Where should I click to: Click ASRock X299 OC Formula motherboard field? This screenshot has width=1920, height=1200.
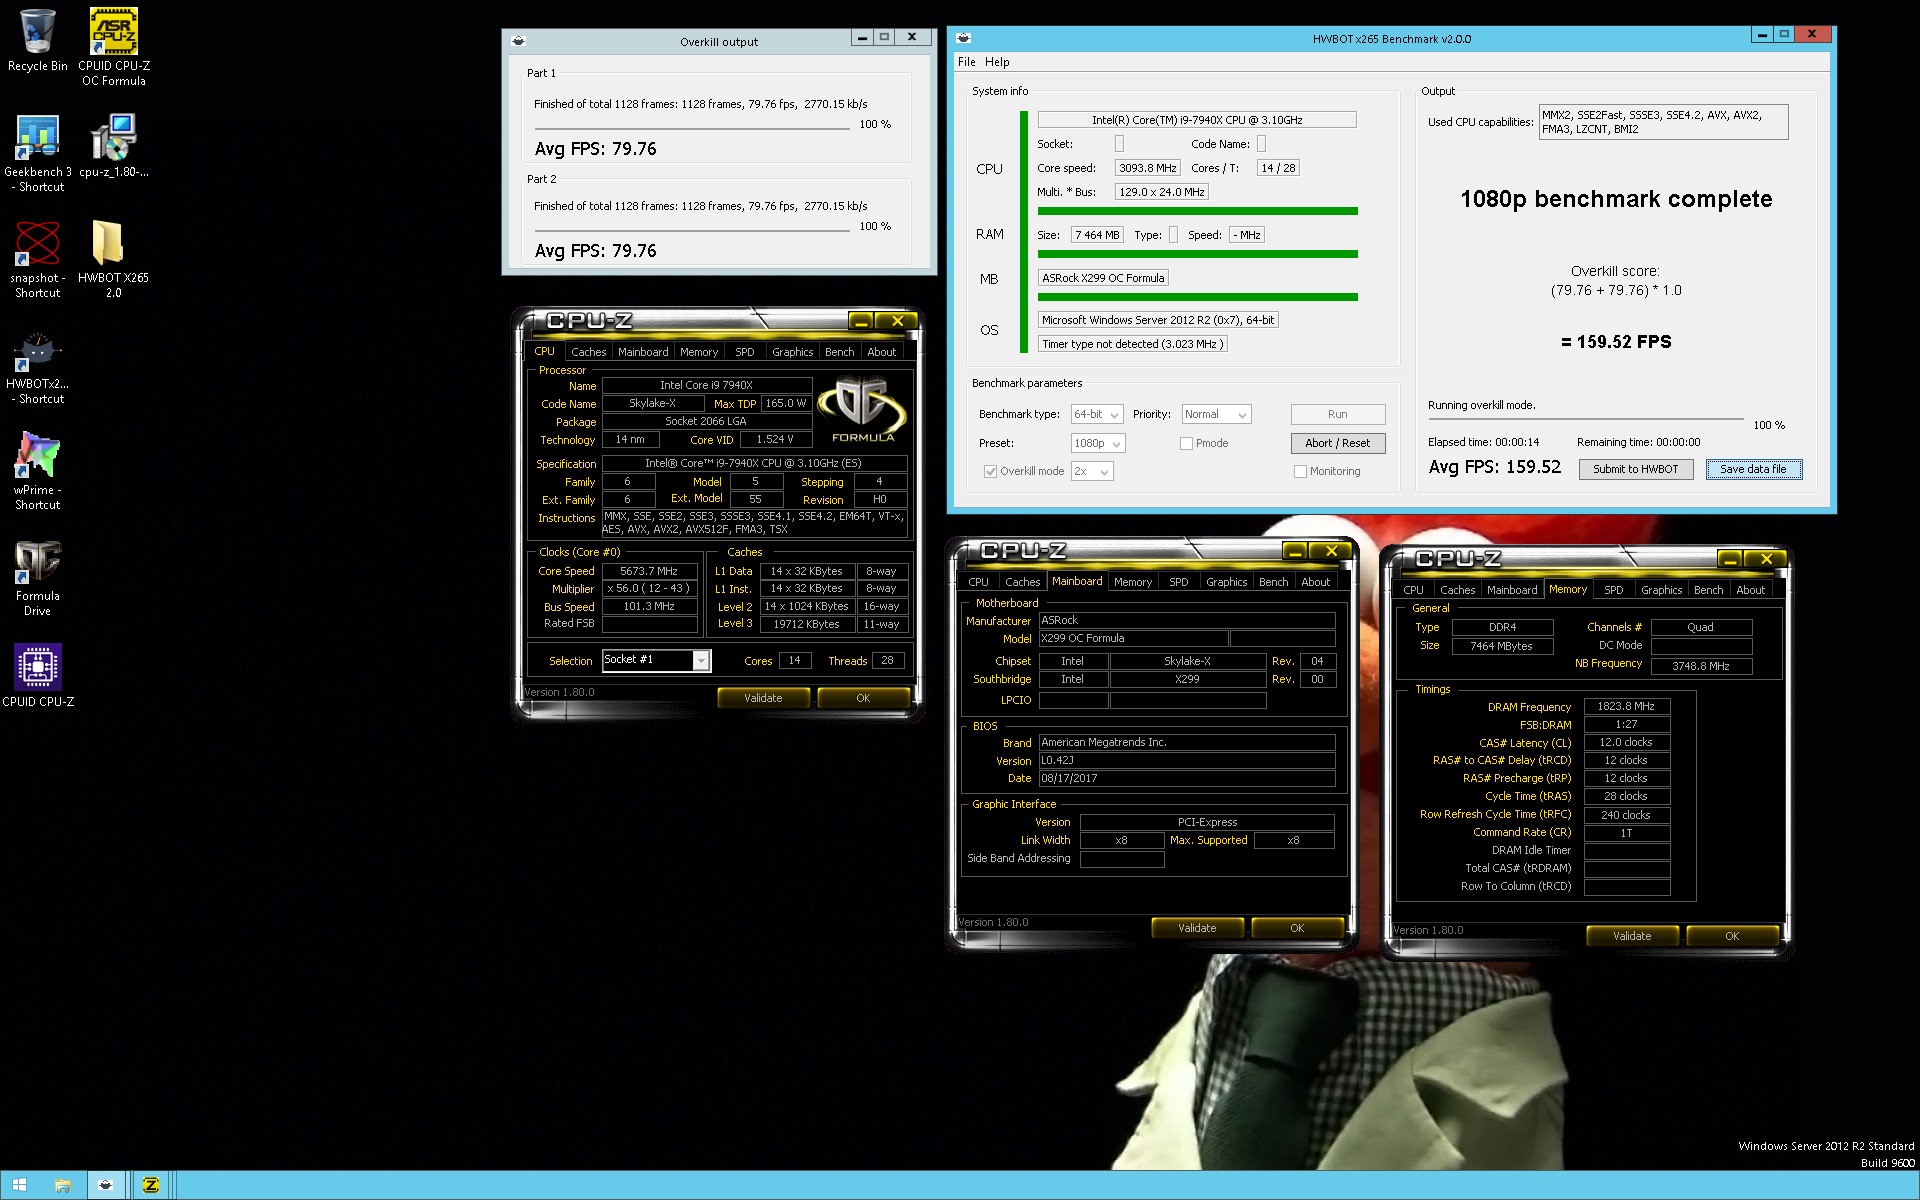tap(1103, 278)
